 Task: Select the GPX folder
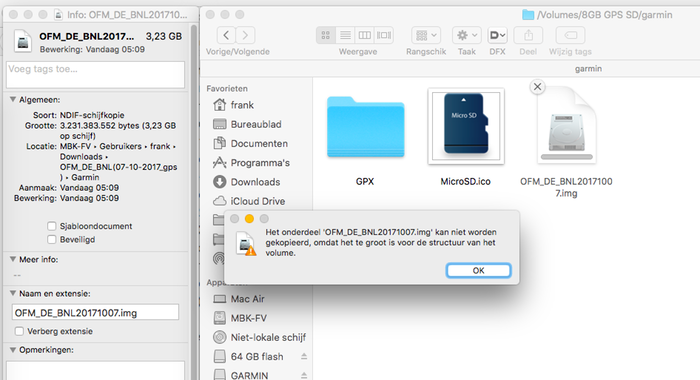(366, 127)
